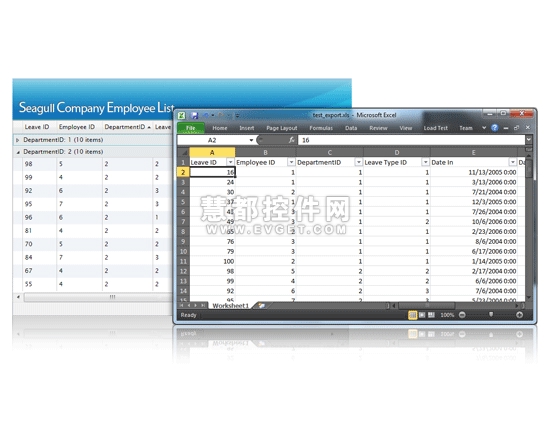Click the Insert Function fx icon
550x430 pixels.
pos(291,140)
